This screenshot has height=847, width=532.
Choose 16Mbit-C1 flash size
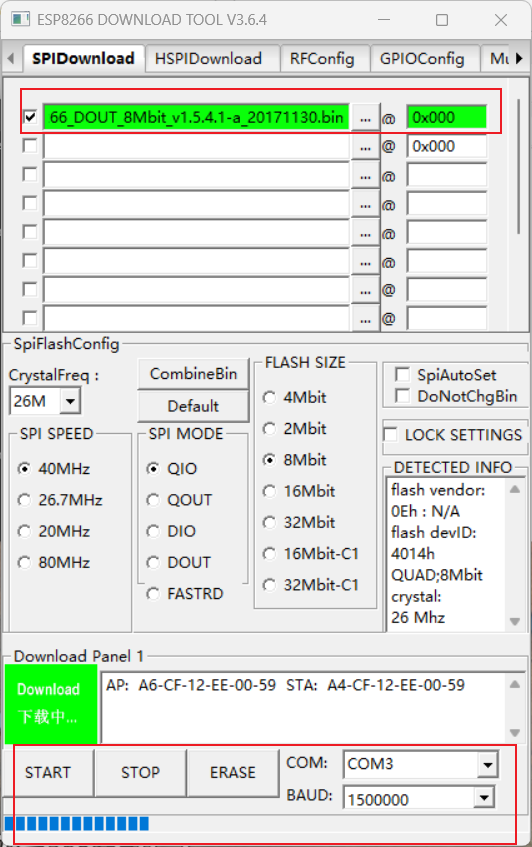[x=311, y=554]
